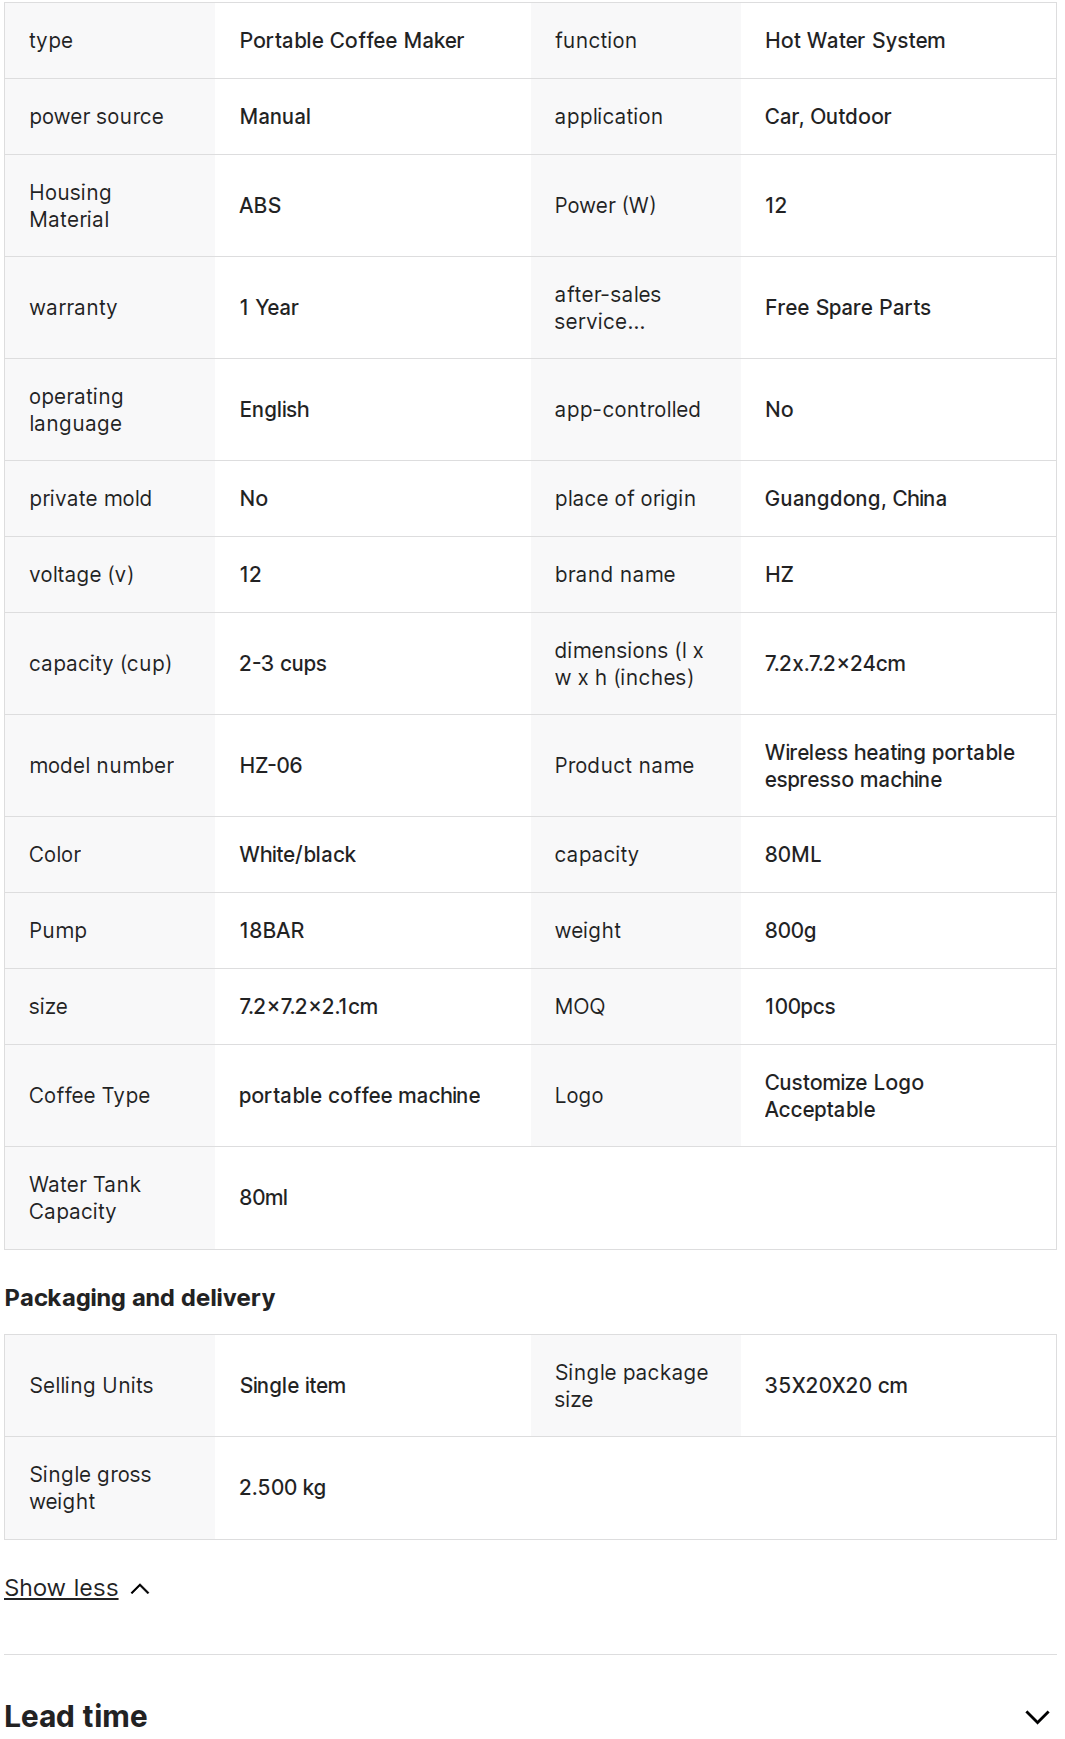The image size is (1065, 1739).
Task: Click the 35X20X20 cm package size
Action: (835, 1386)
